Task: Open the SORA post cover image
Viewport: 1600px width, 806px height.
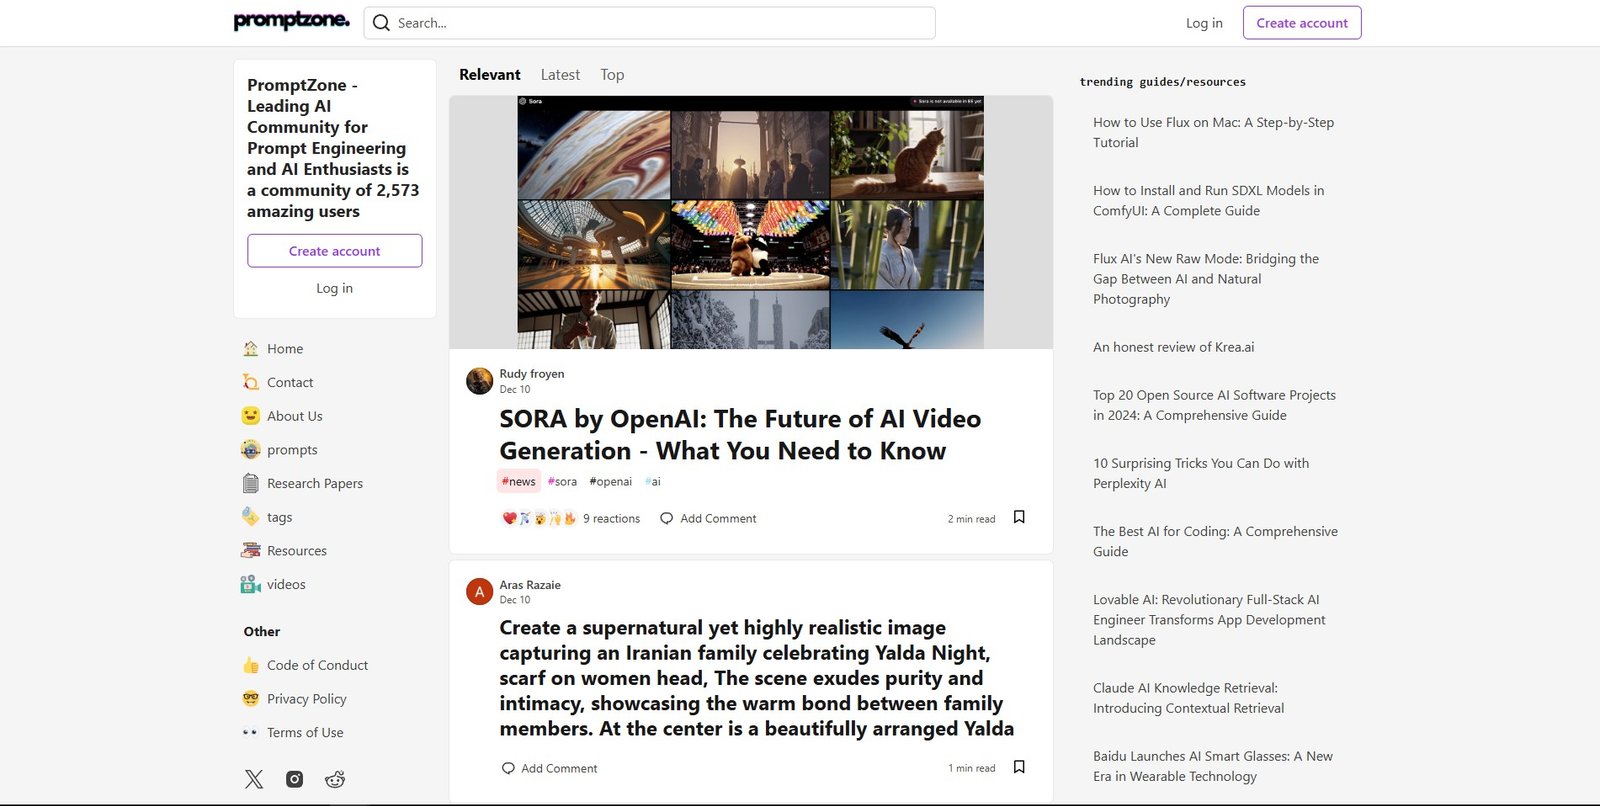Action: click(x=750, y=222)
